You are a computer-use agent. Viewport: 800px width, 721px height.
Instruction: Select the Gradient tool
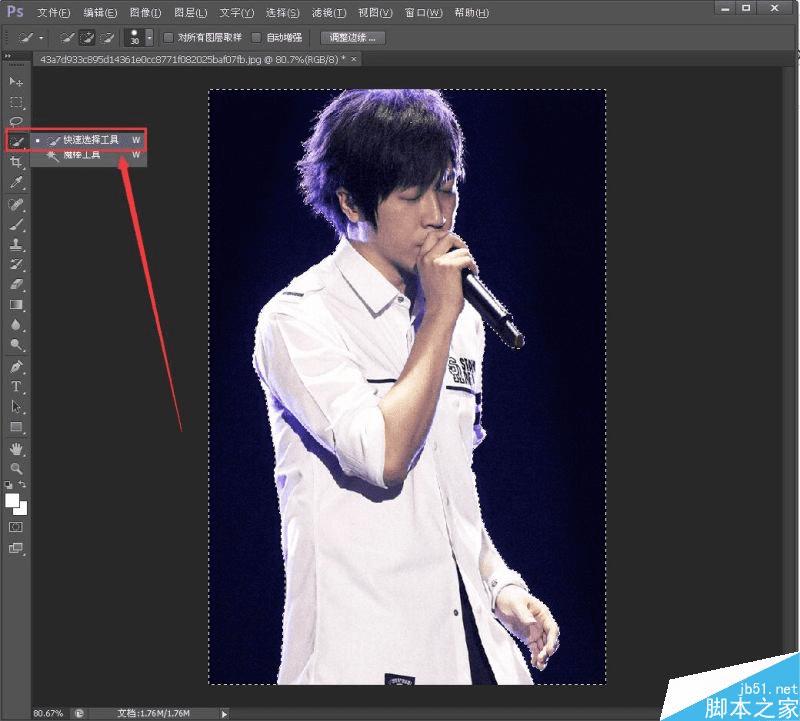(x=16, y=305)
